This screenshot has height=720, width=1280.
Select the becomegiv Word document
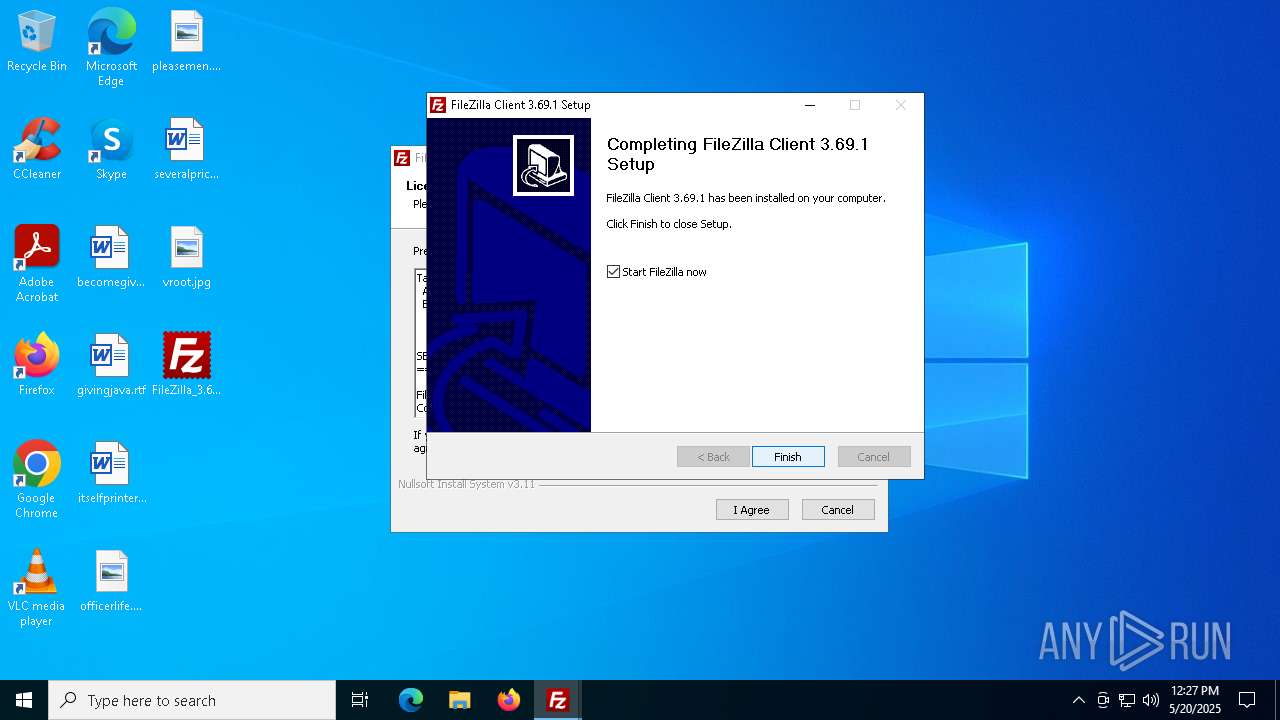tap(111, 258)
